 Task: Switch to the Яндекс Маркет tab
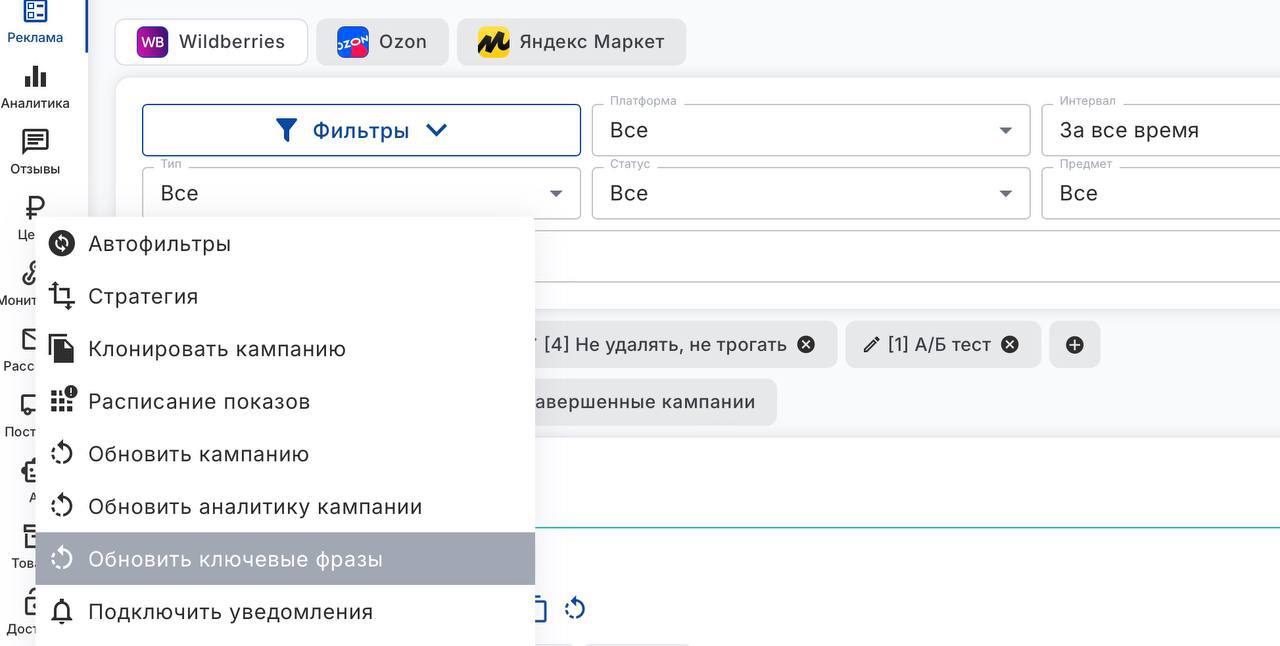point(571,42)
